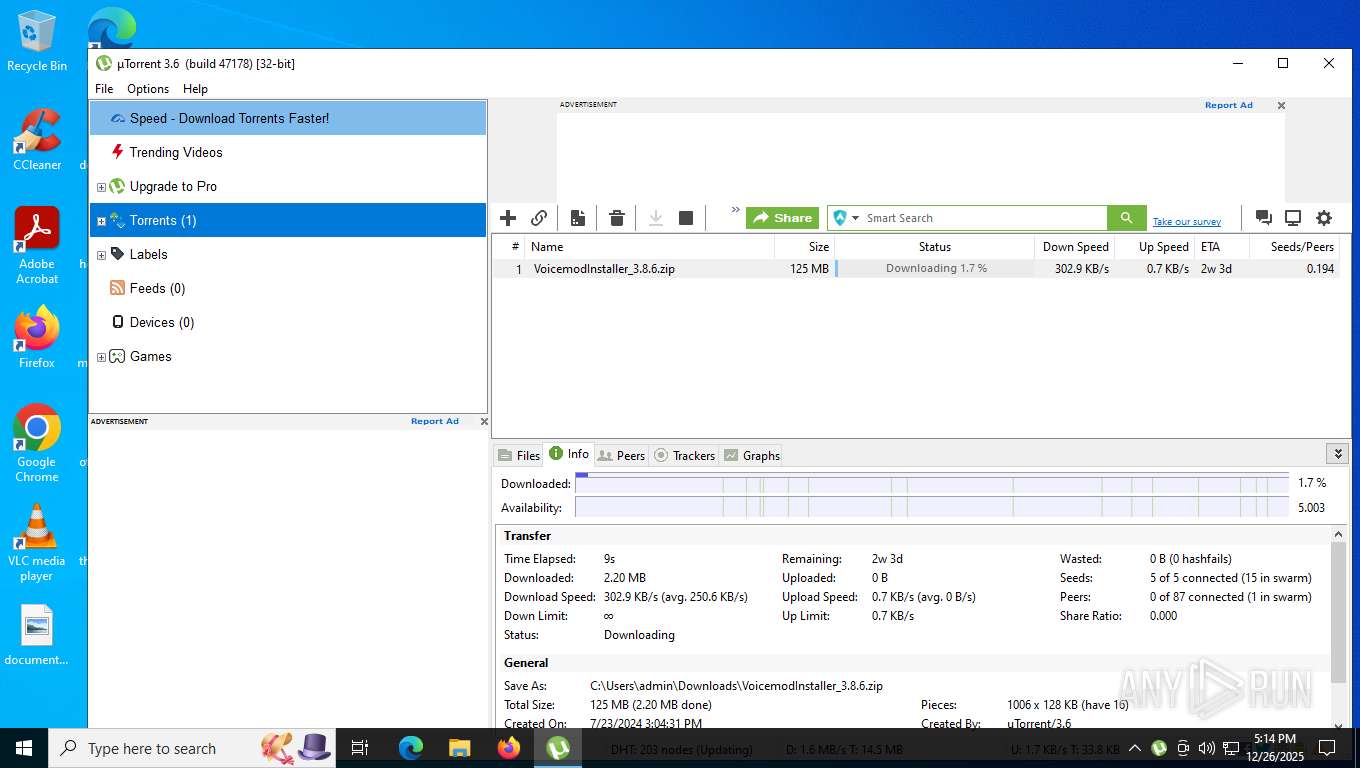Click the Labels tag icon

click(x=118, y=254)
